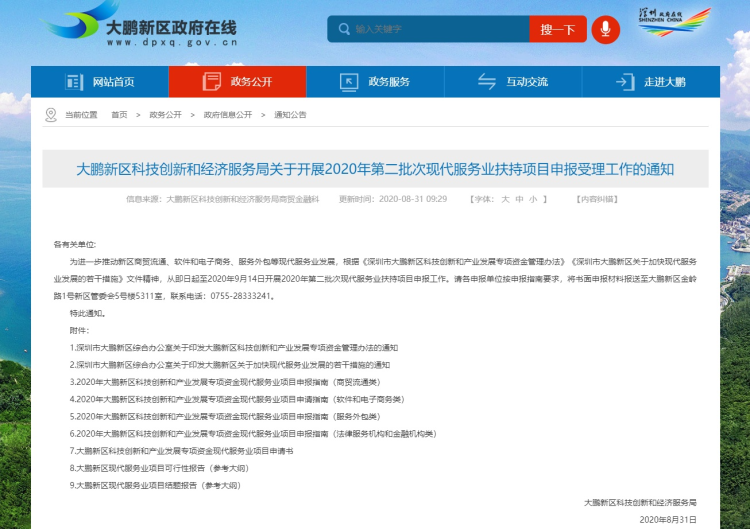
Task: Click the www.dpxq.gov.cn site address text
Action: 172,43
